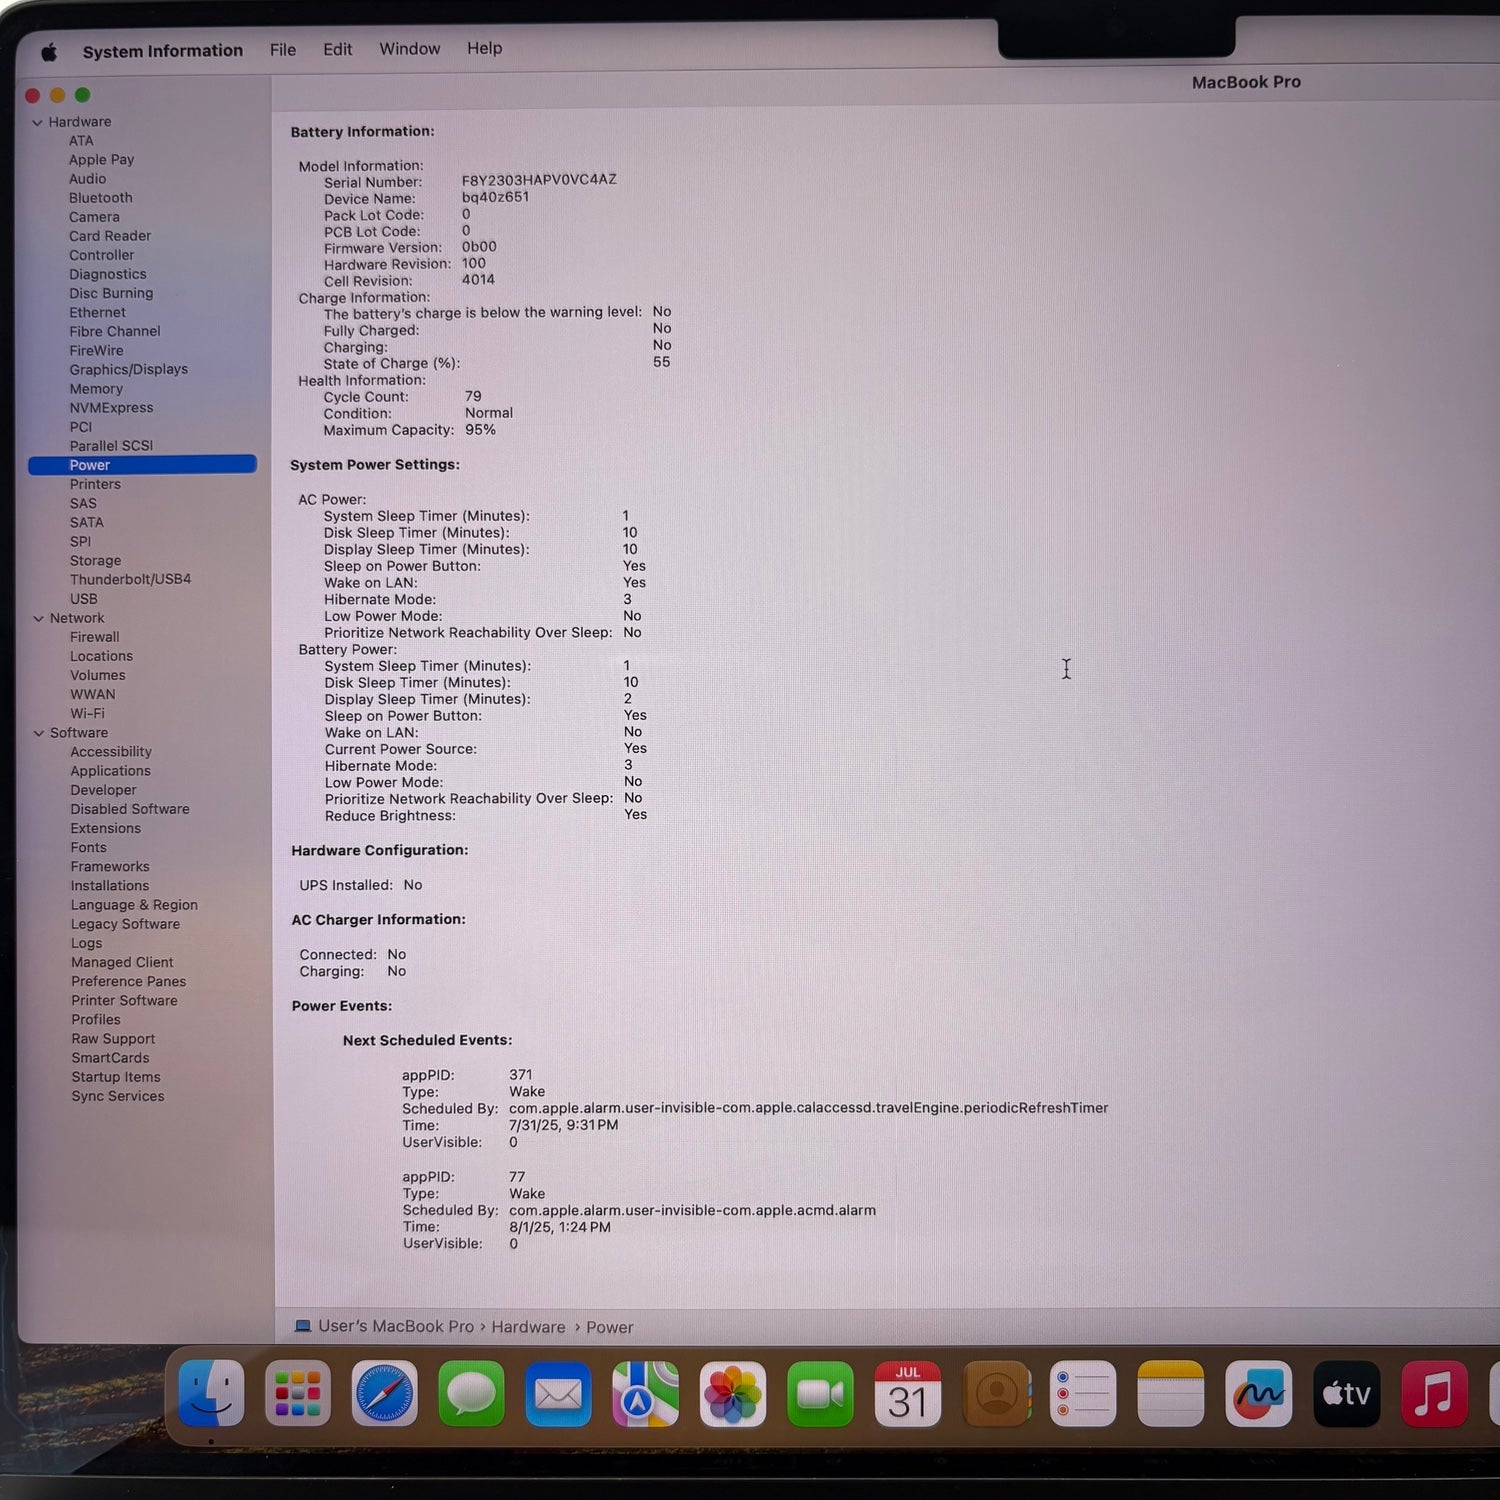
Task: Open Finder from the Dock
Action: (x=211, y=1393)
